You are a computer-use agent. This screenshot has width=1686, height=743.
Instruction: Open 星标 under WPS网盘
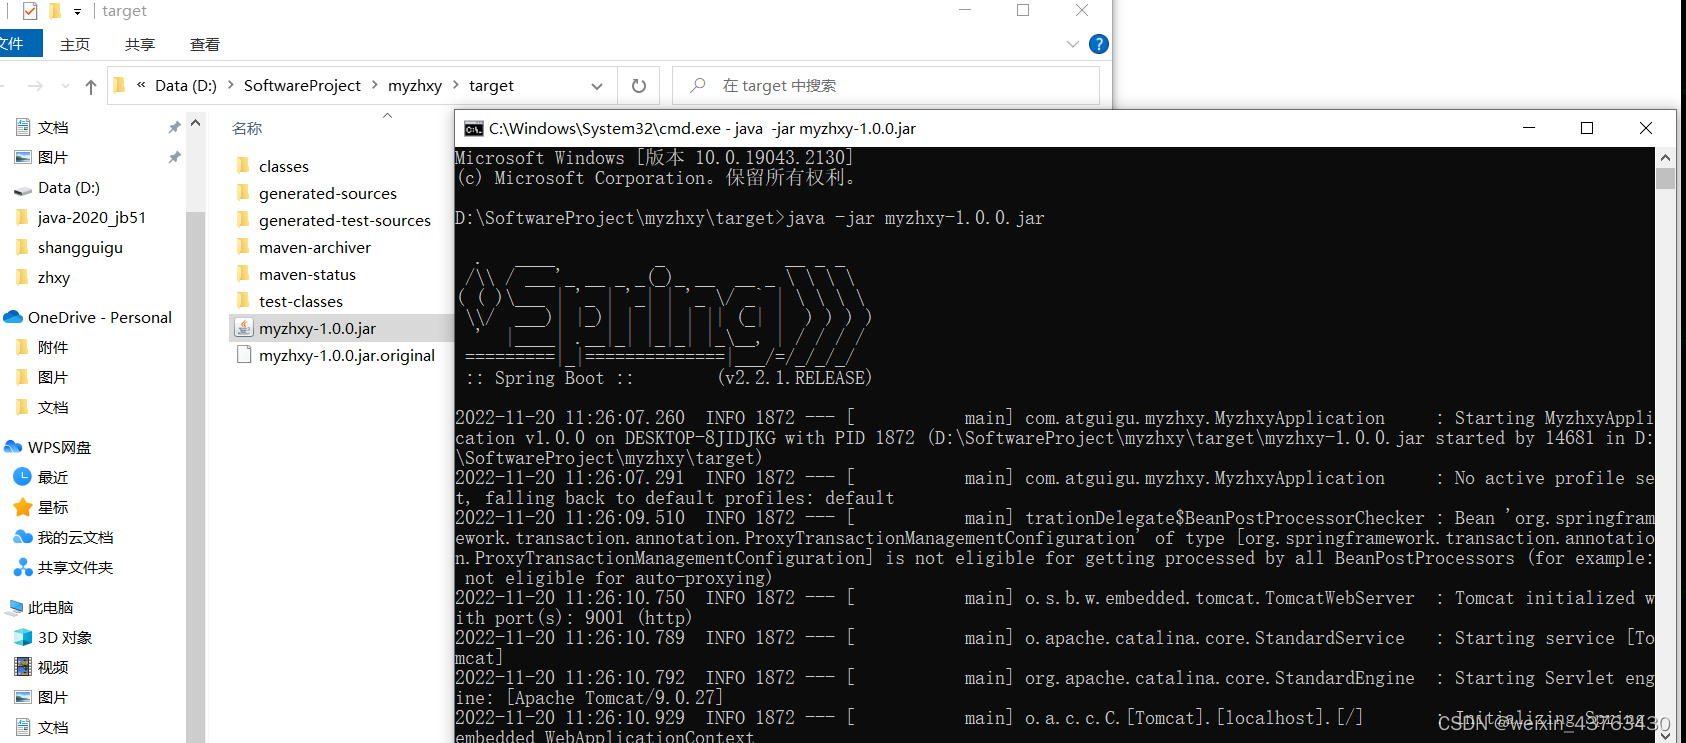pos(53,507)
